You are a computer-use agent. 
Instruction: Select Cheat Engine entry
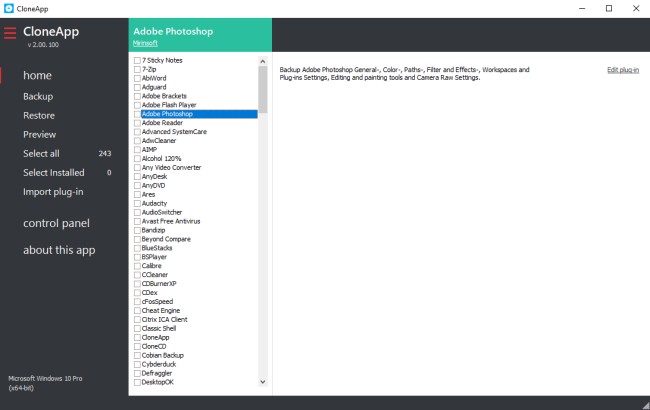pos(161,311)
